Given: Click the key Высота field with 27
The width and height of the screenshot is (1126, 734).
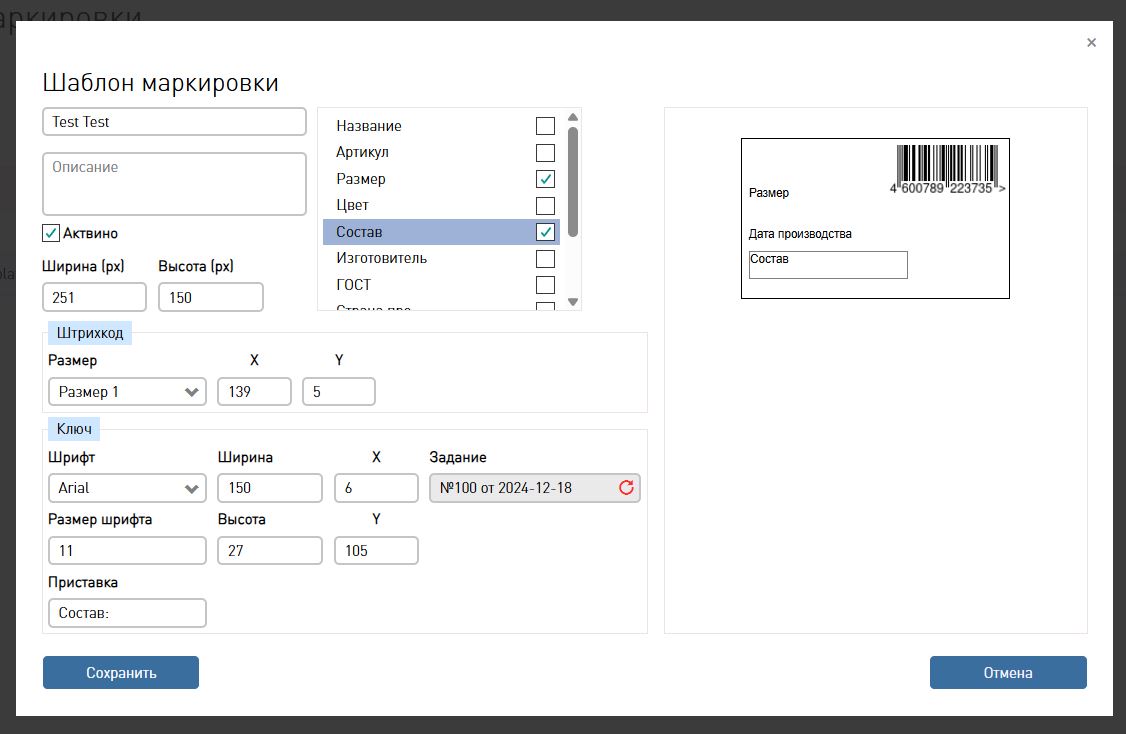Looking at the screenshot, I should [x=270, y=550].
